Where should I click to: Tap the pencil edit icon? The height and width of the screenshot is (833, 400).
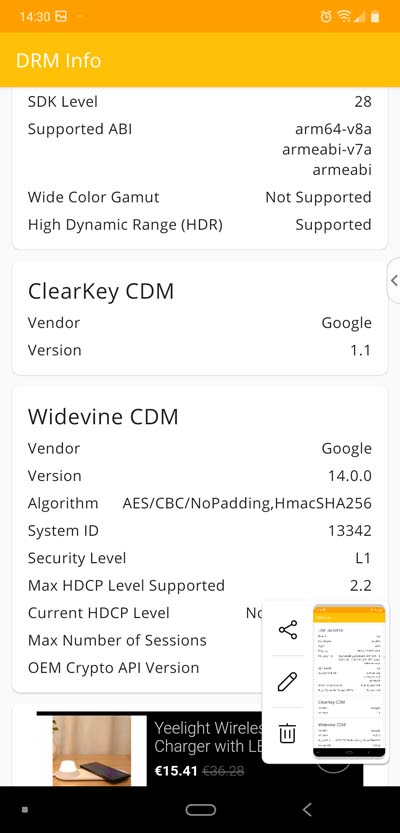(287, 682)
